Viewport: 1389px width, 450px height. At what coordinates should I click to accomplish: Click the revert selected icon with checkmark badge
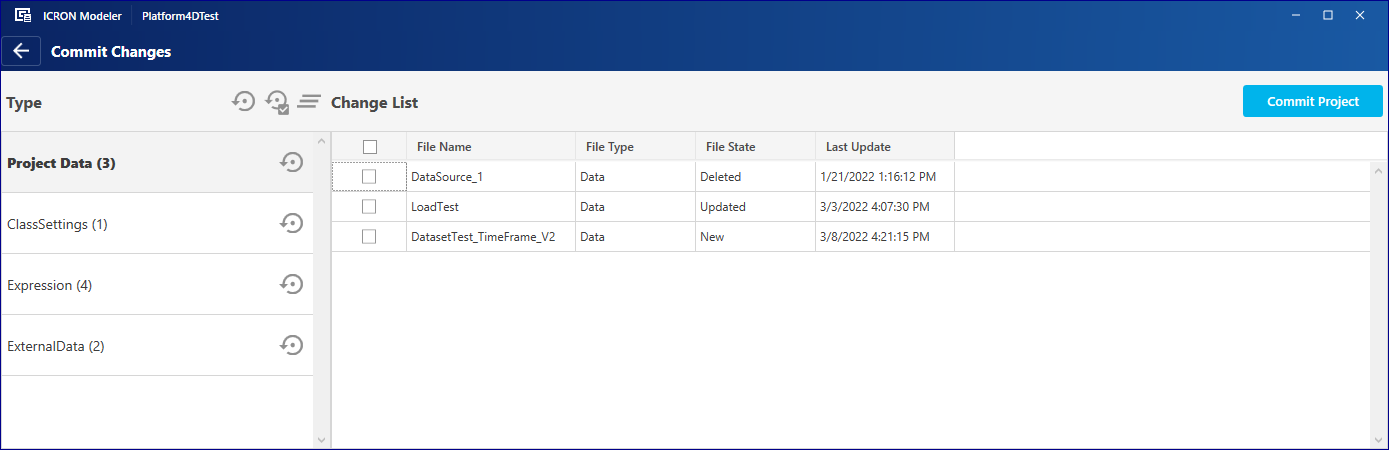pos(277,102)
